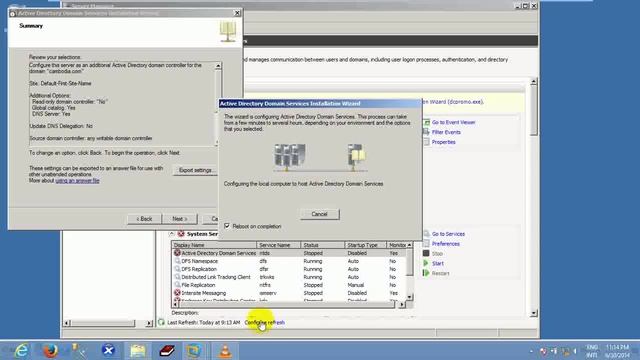
Task: Click Filter Events link
Action: pos(446,132)
